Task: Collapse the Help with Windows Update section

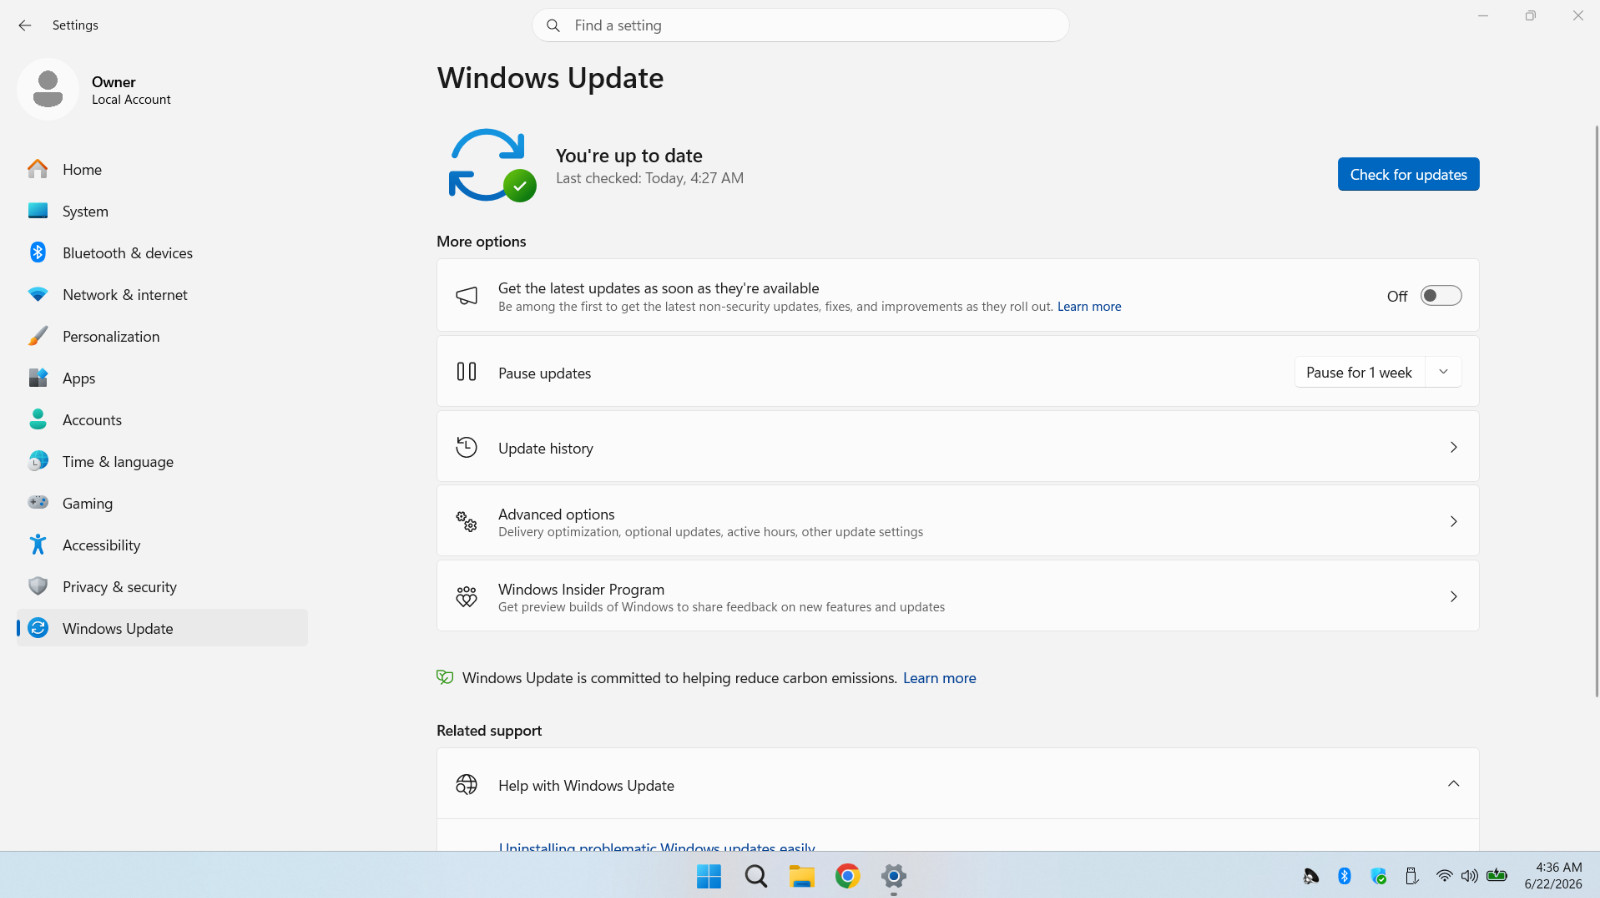Action: 1454,784
